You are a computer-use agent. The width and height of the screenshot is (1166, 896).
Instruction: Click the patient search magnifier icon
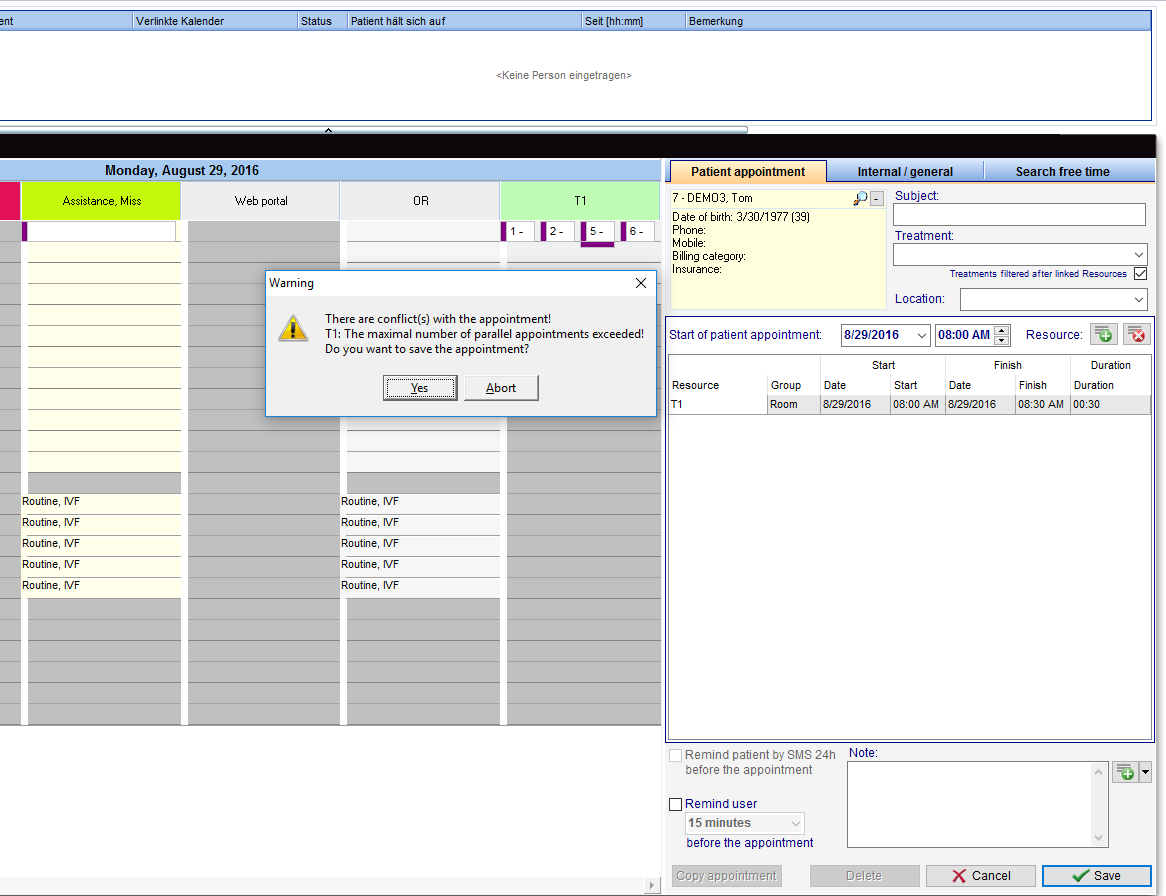(860, 199)
